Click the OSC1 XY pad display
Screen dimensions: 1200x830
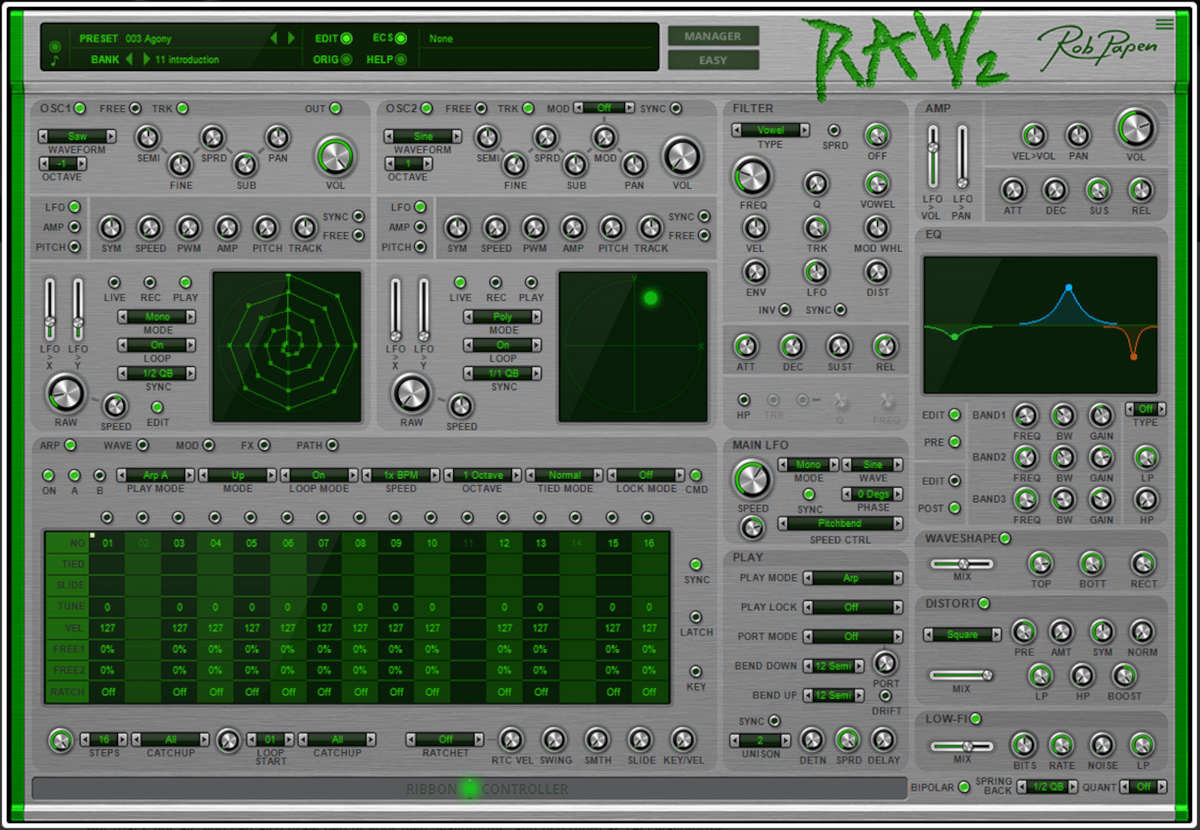(x=288, y=346)
